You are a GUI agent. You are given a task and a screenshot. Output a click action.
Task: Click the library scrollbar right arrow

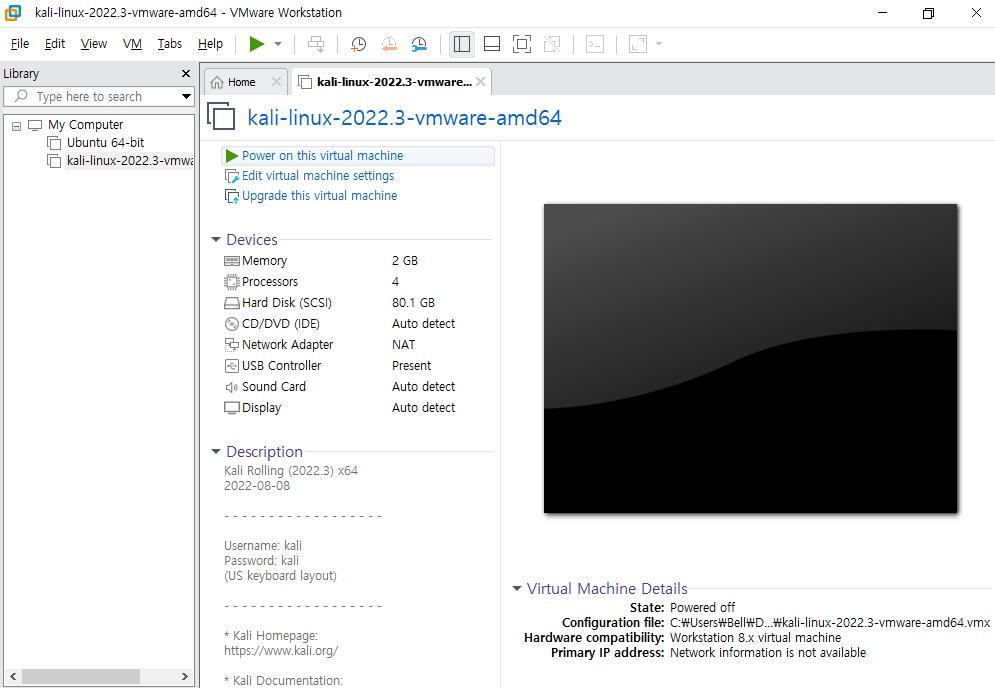coord(185,677)
